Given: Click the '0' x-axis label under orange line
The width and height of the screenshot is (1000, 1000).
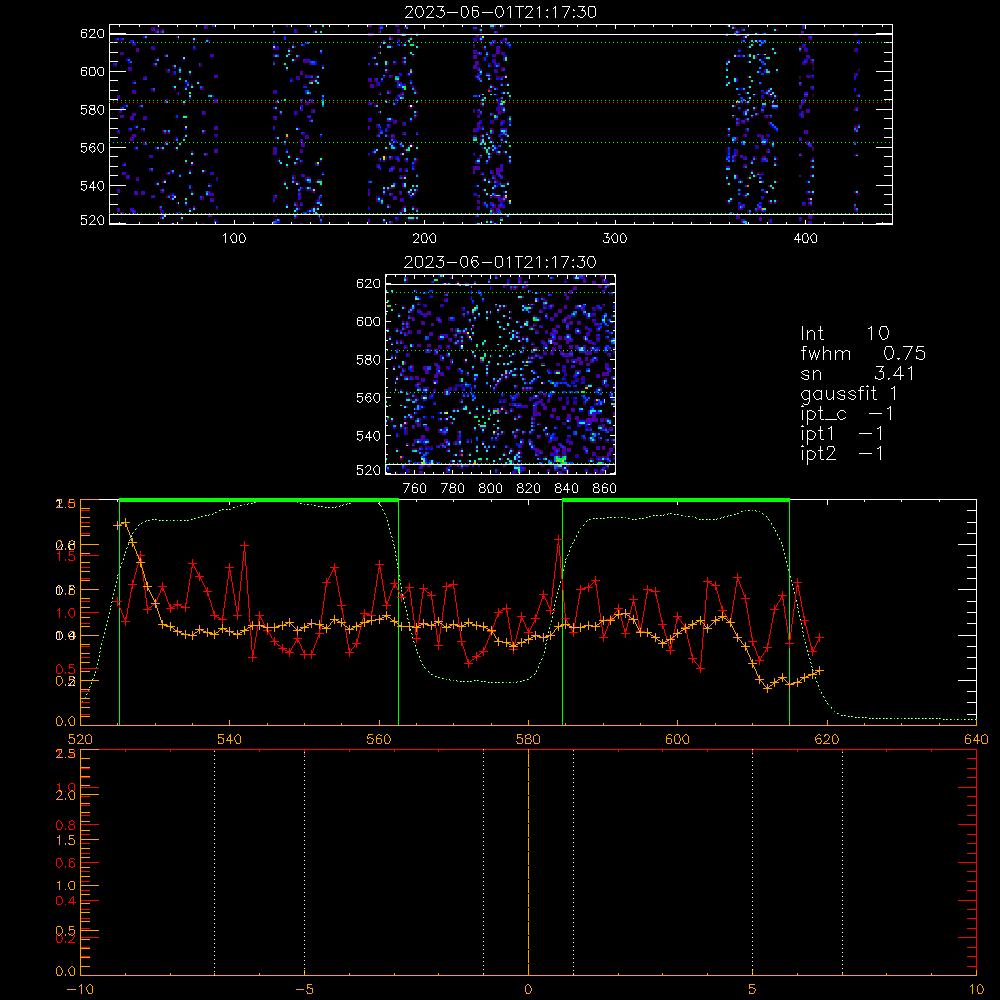Looking at the screenshot, I should [528, 989].
